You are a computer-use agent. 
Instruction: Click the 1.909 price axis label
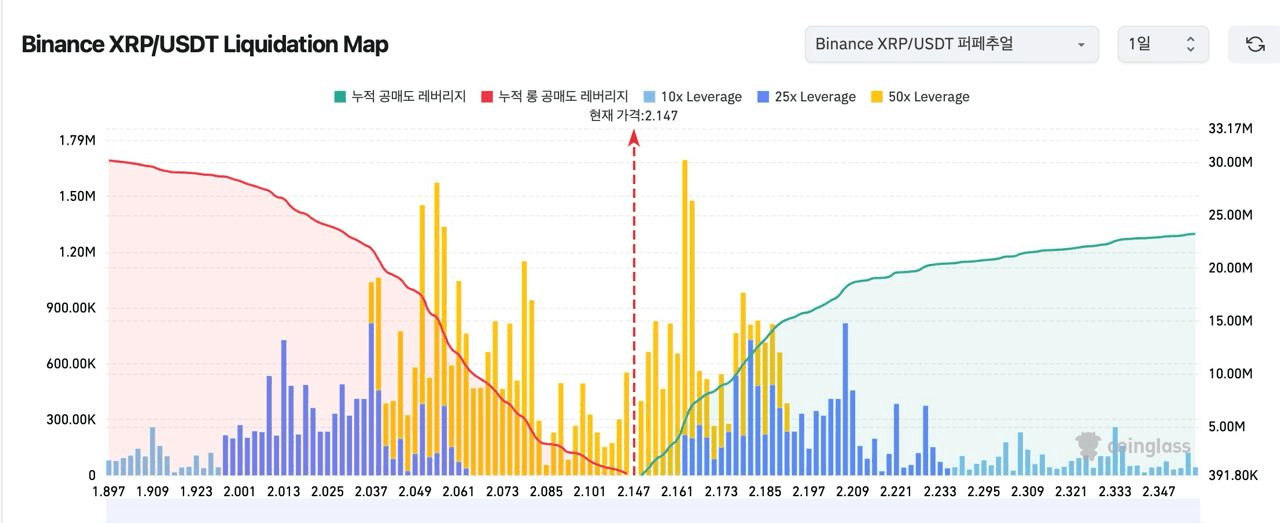pos(153,492)
